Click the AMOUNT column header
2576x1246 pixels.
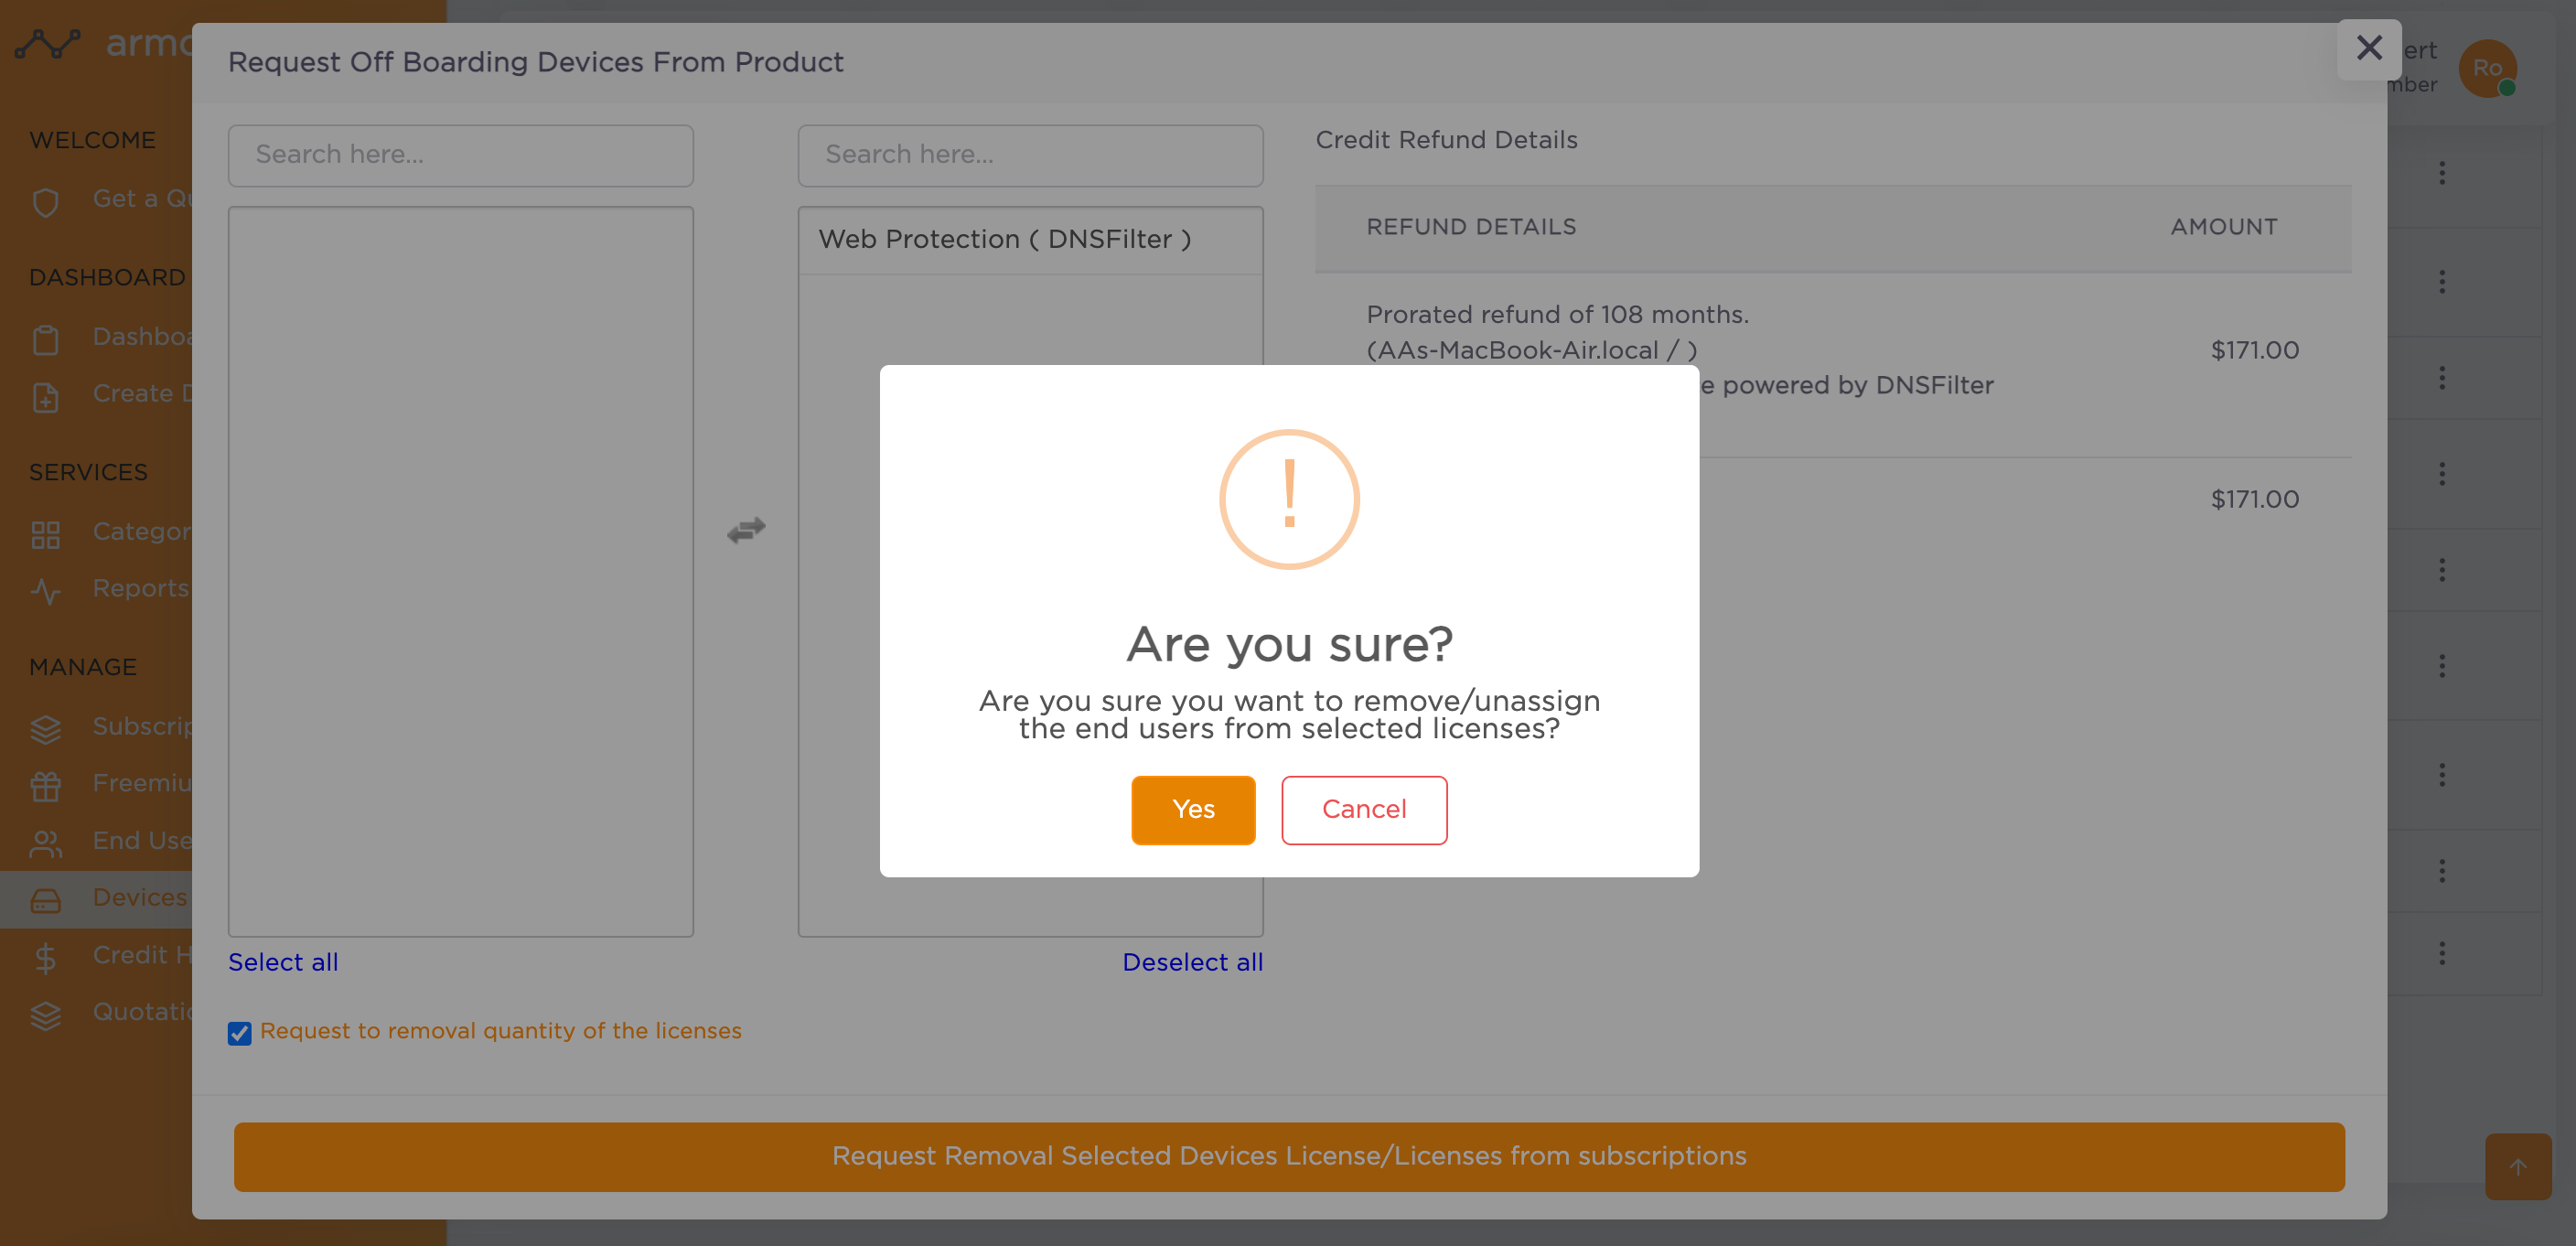pyautogui.click(x=2224, y=227)
